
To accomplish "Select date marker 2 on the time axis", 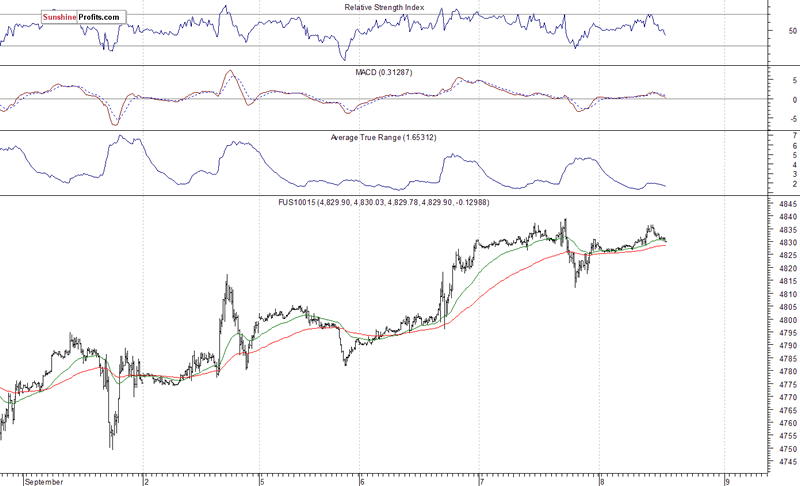I will coord(145,480).
